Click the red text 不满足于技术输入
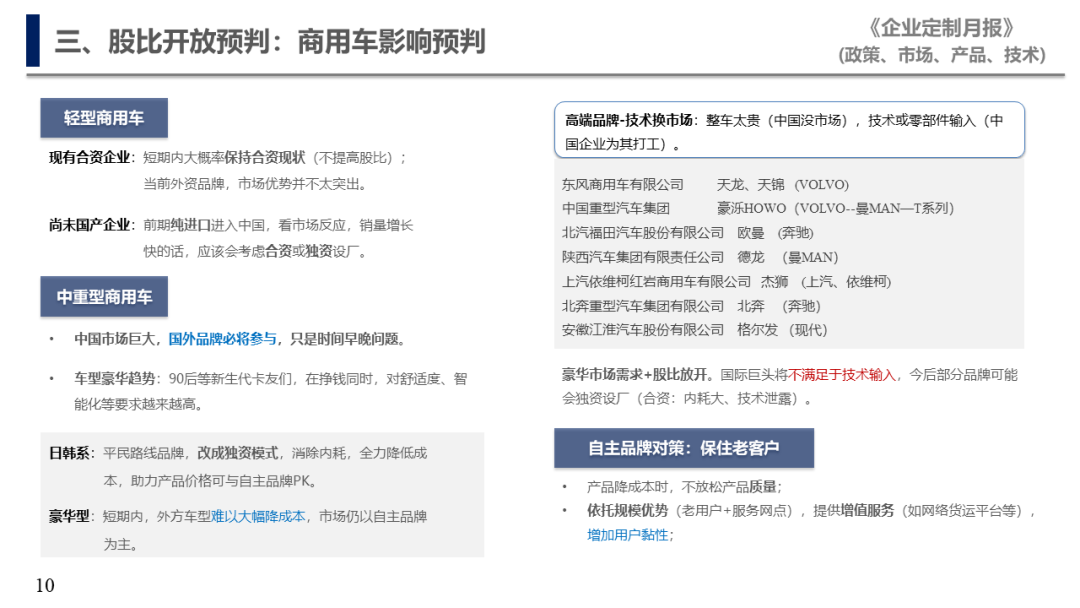 point(842,375)
